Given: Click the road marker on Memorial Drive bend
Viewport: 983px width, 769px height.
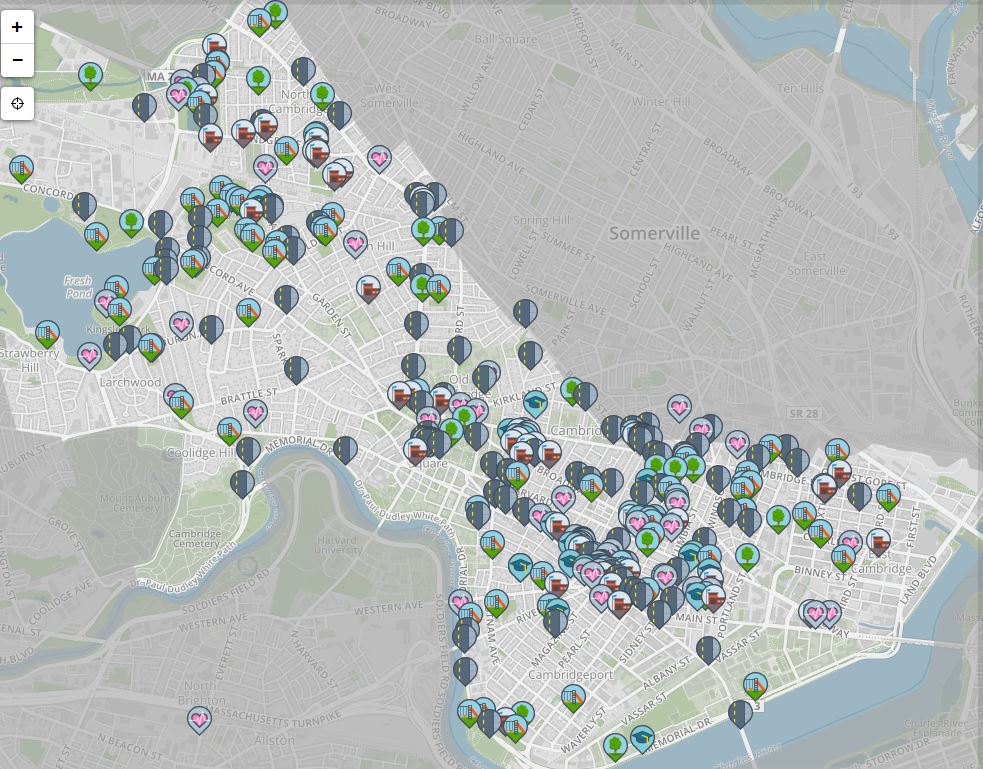Looking at the screenshot, I should 345,449.
